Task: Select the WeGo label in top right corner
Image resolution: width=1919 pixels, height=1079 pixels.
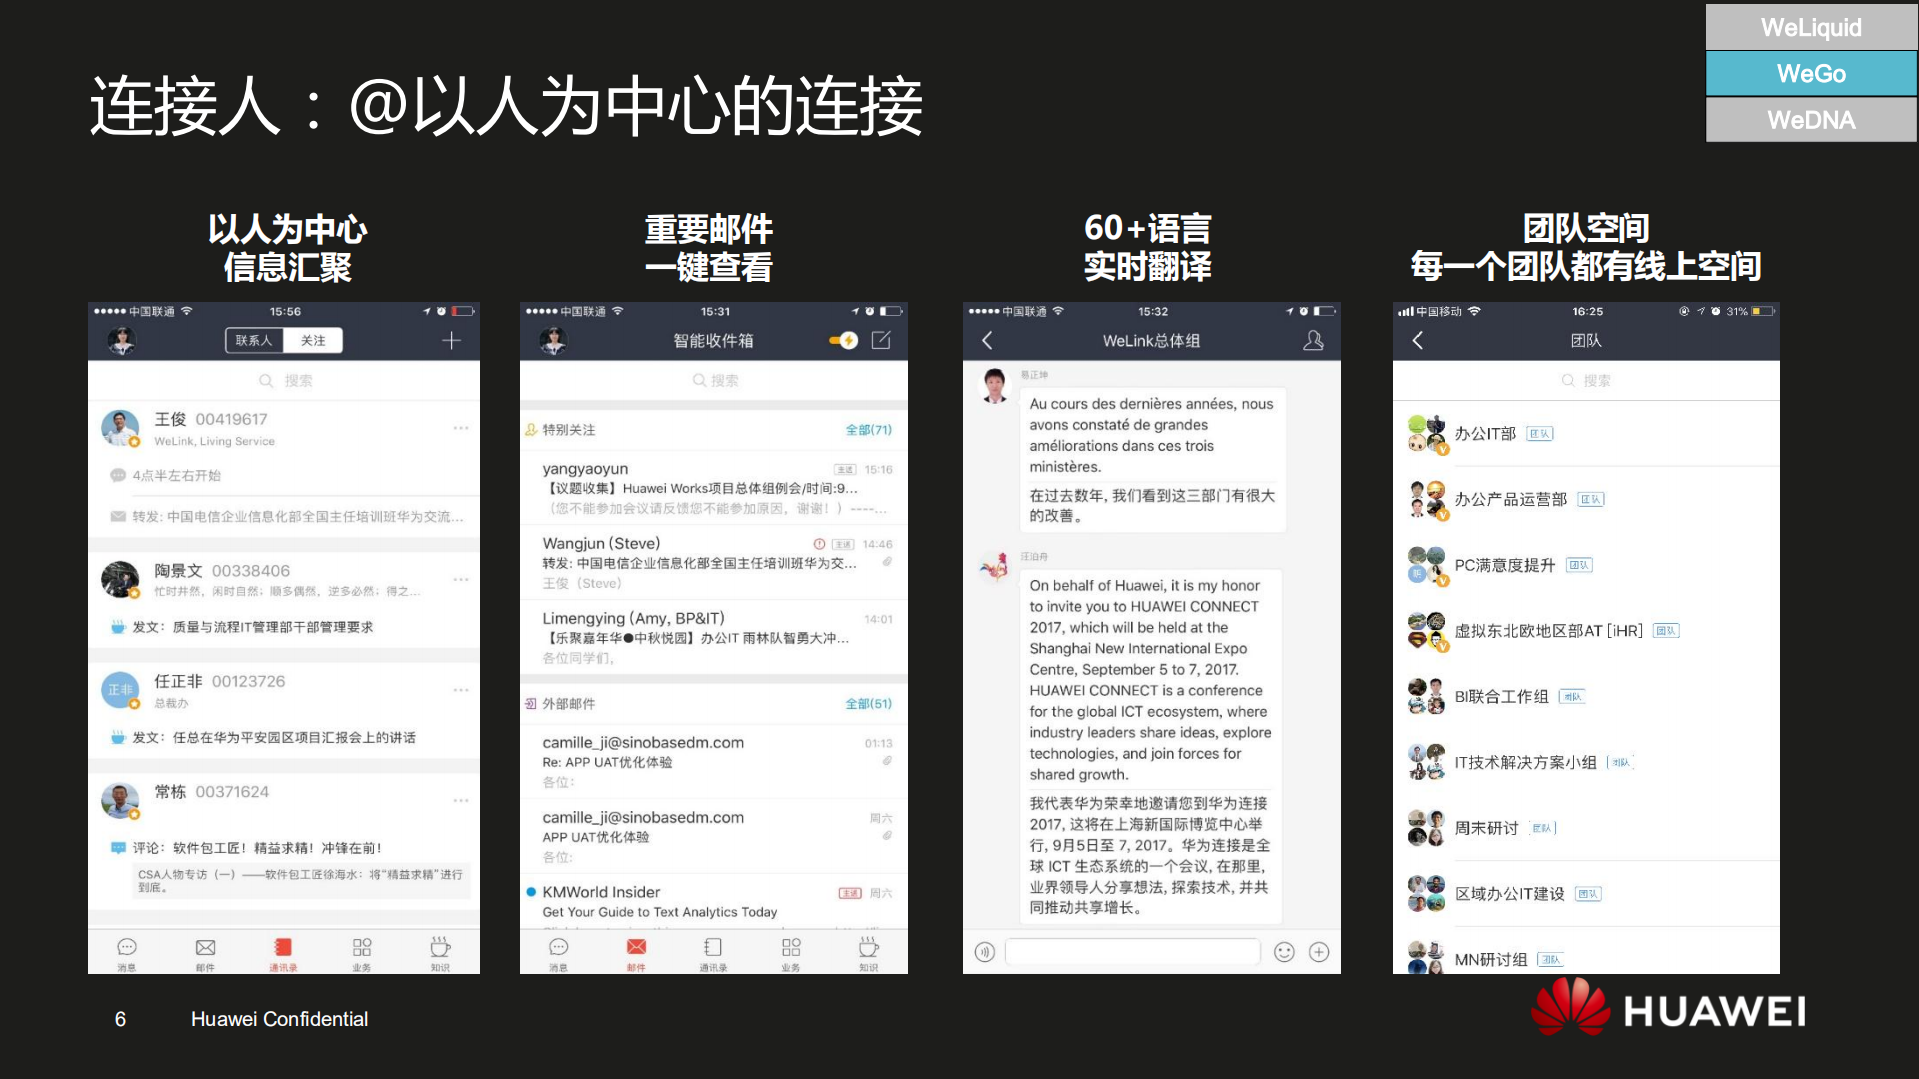Action: [x=1810, y=74]
